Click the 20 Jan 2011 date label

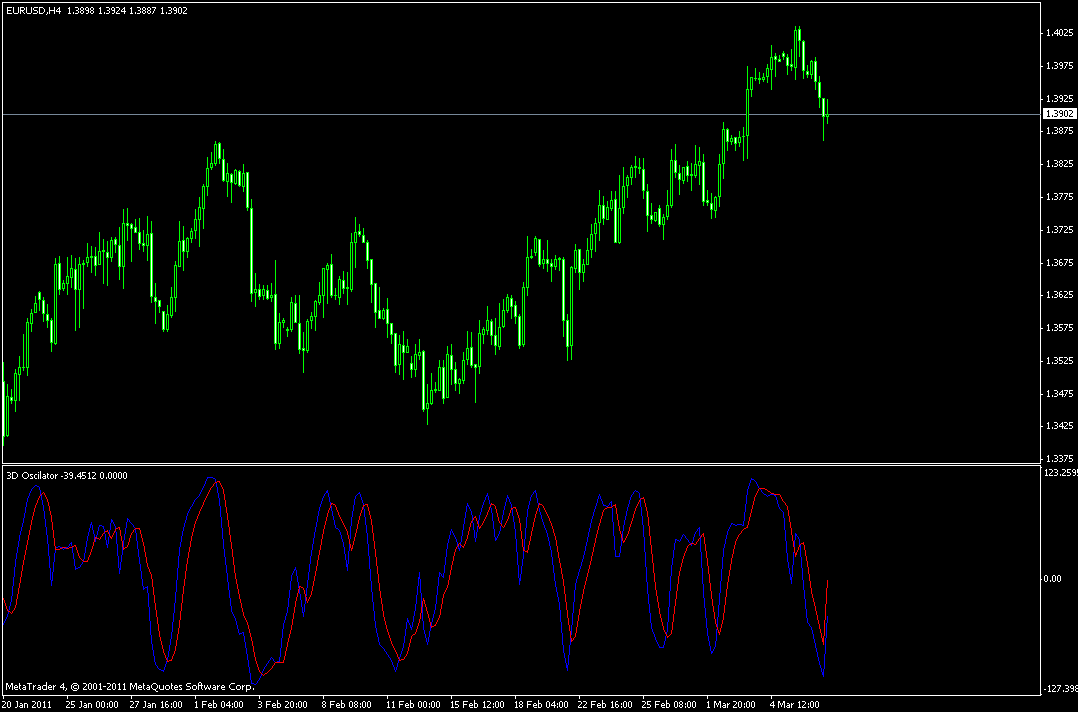click(28, 704)
